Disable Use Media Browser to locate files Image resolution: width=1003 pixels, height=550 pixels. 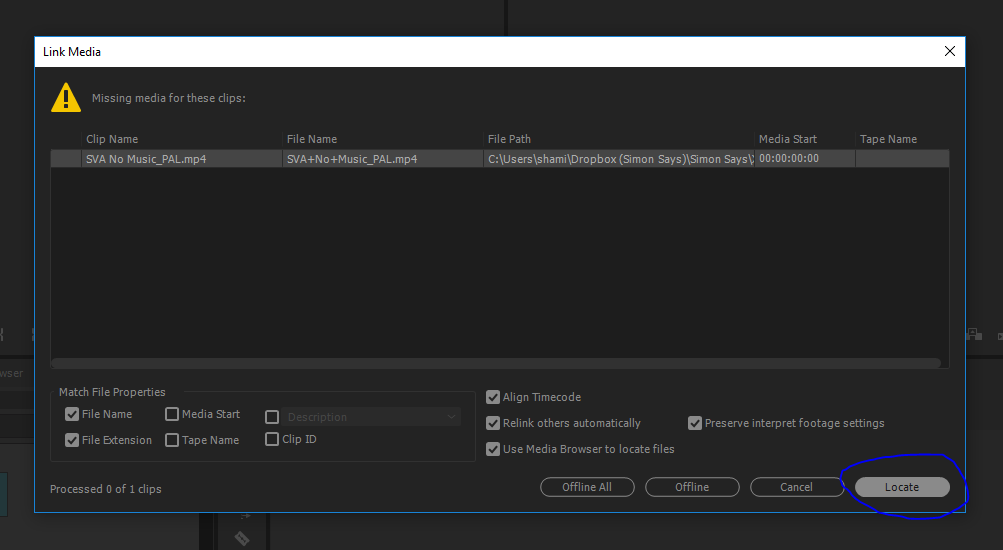click(x=493, y=449)
